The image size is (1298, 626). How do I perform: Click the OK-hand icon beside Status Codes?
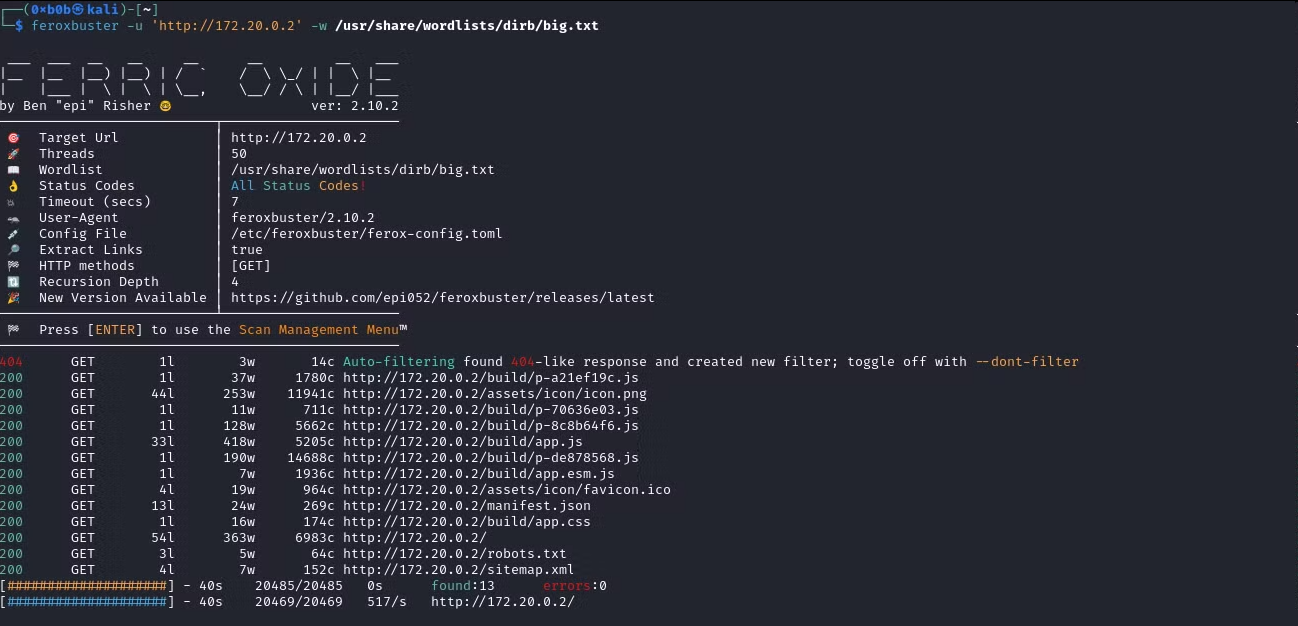[13, 186]
